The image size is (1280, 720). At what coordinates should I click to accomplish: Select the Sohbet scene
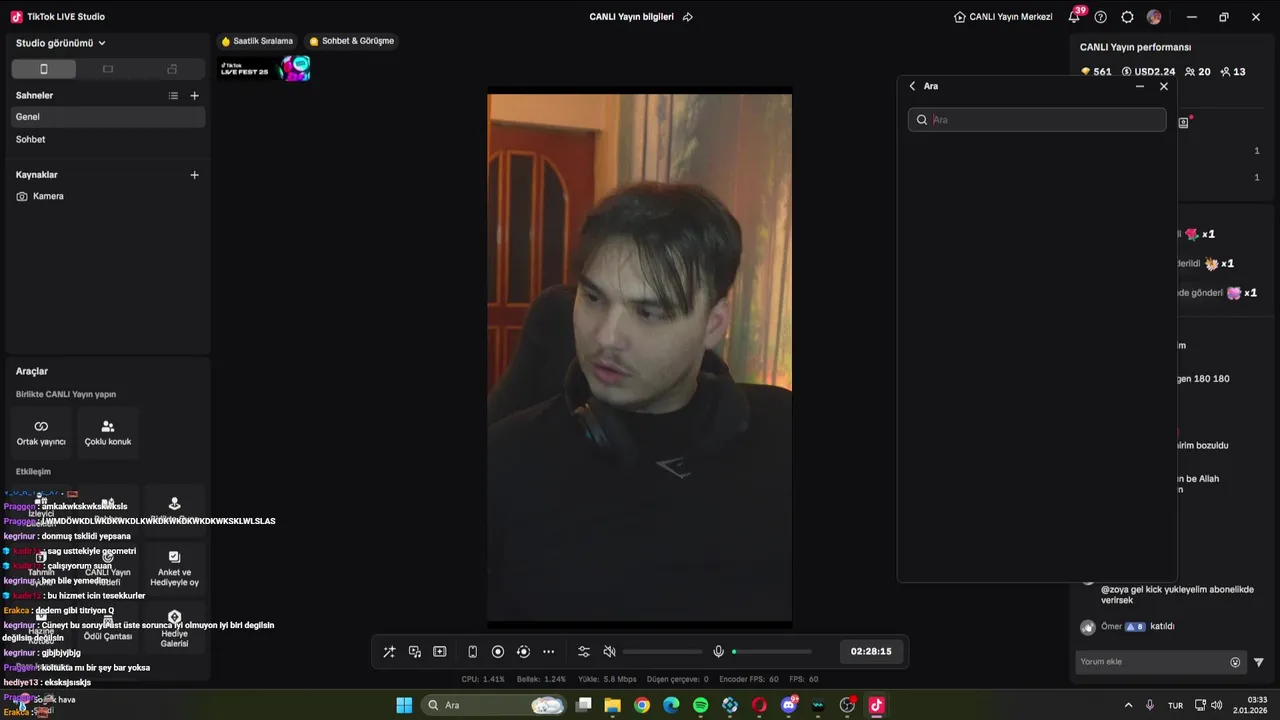108,140
